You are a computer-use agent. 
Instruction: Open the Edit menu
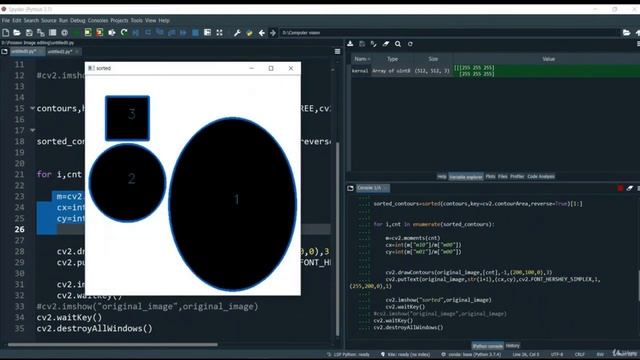coord(17,20)
